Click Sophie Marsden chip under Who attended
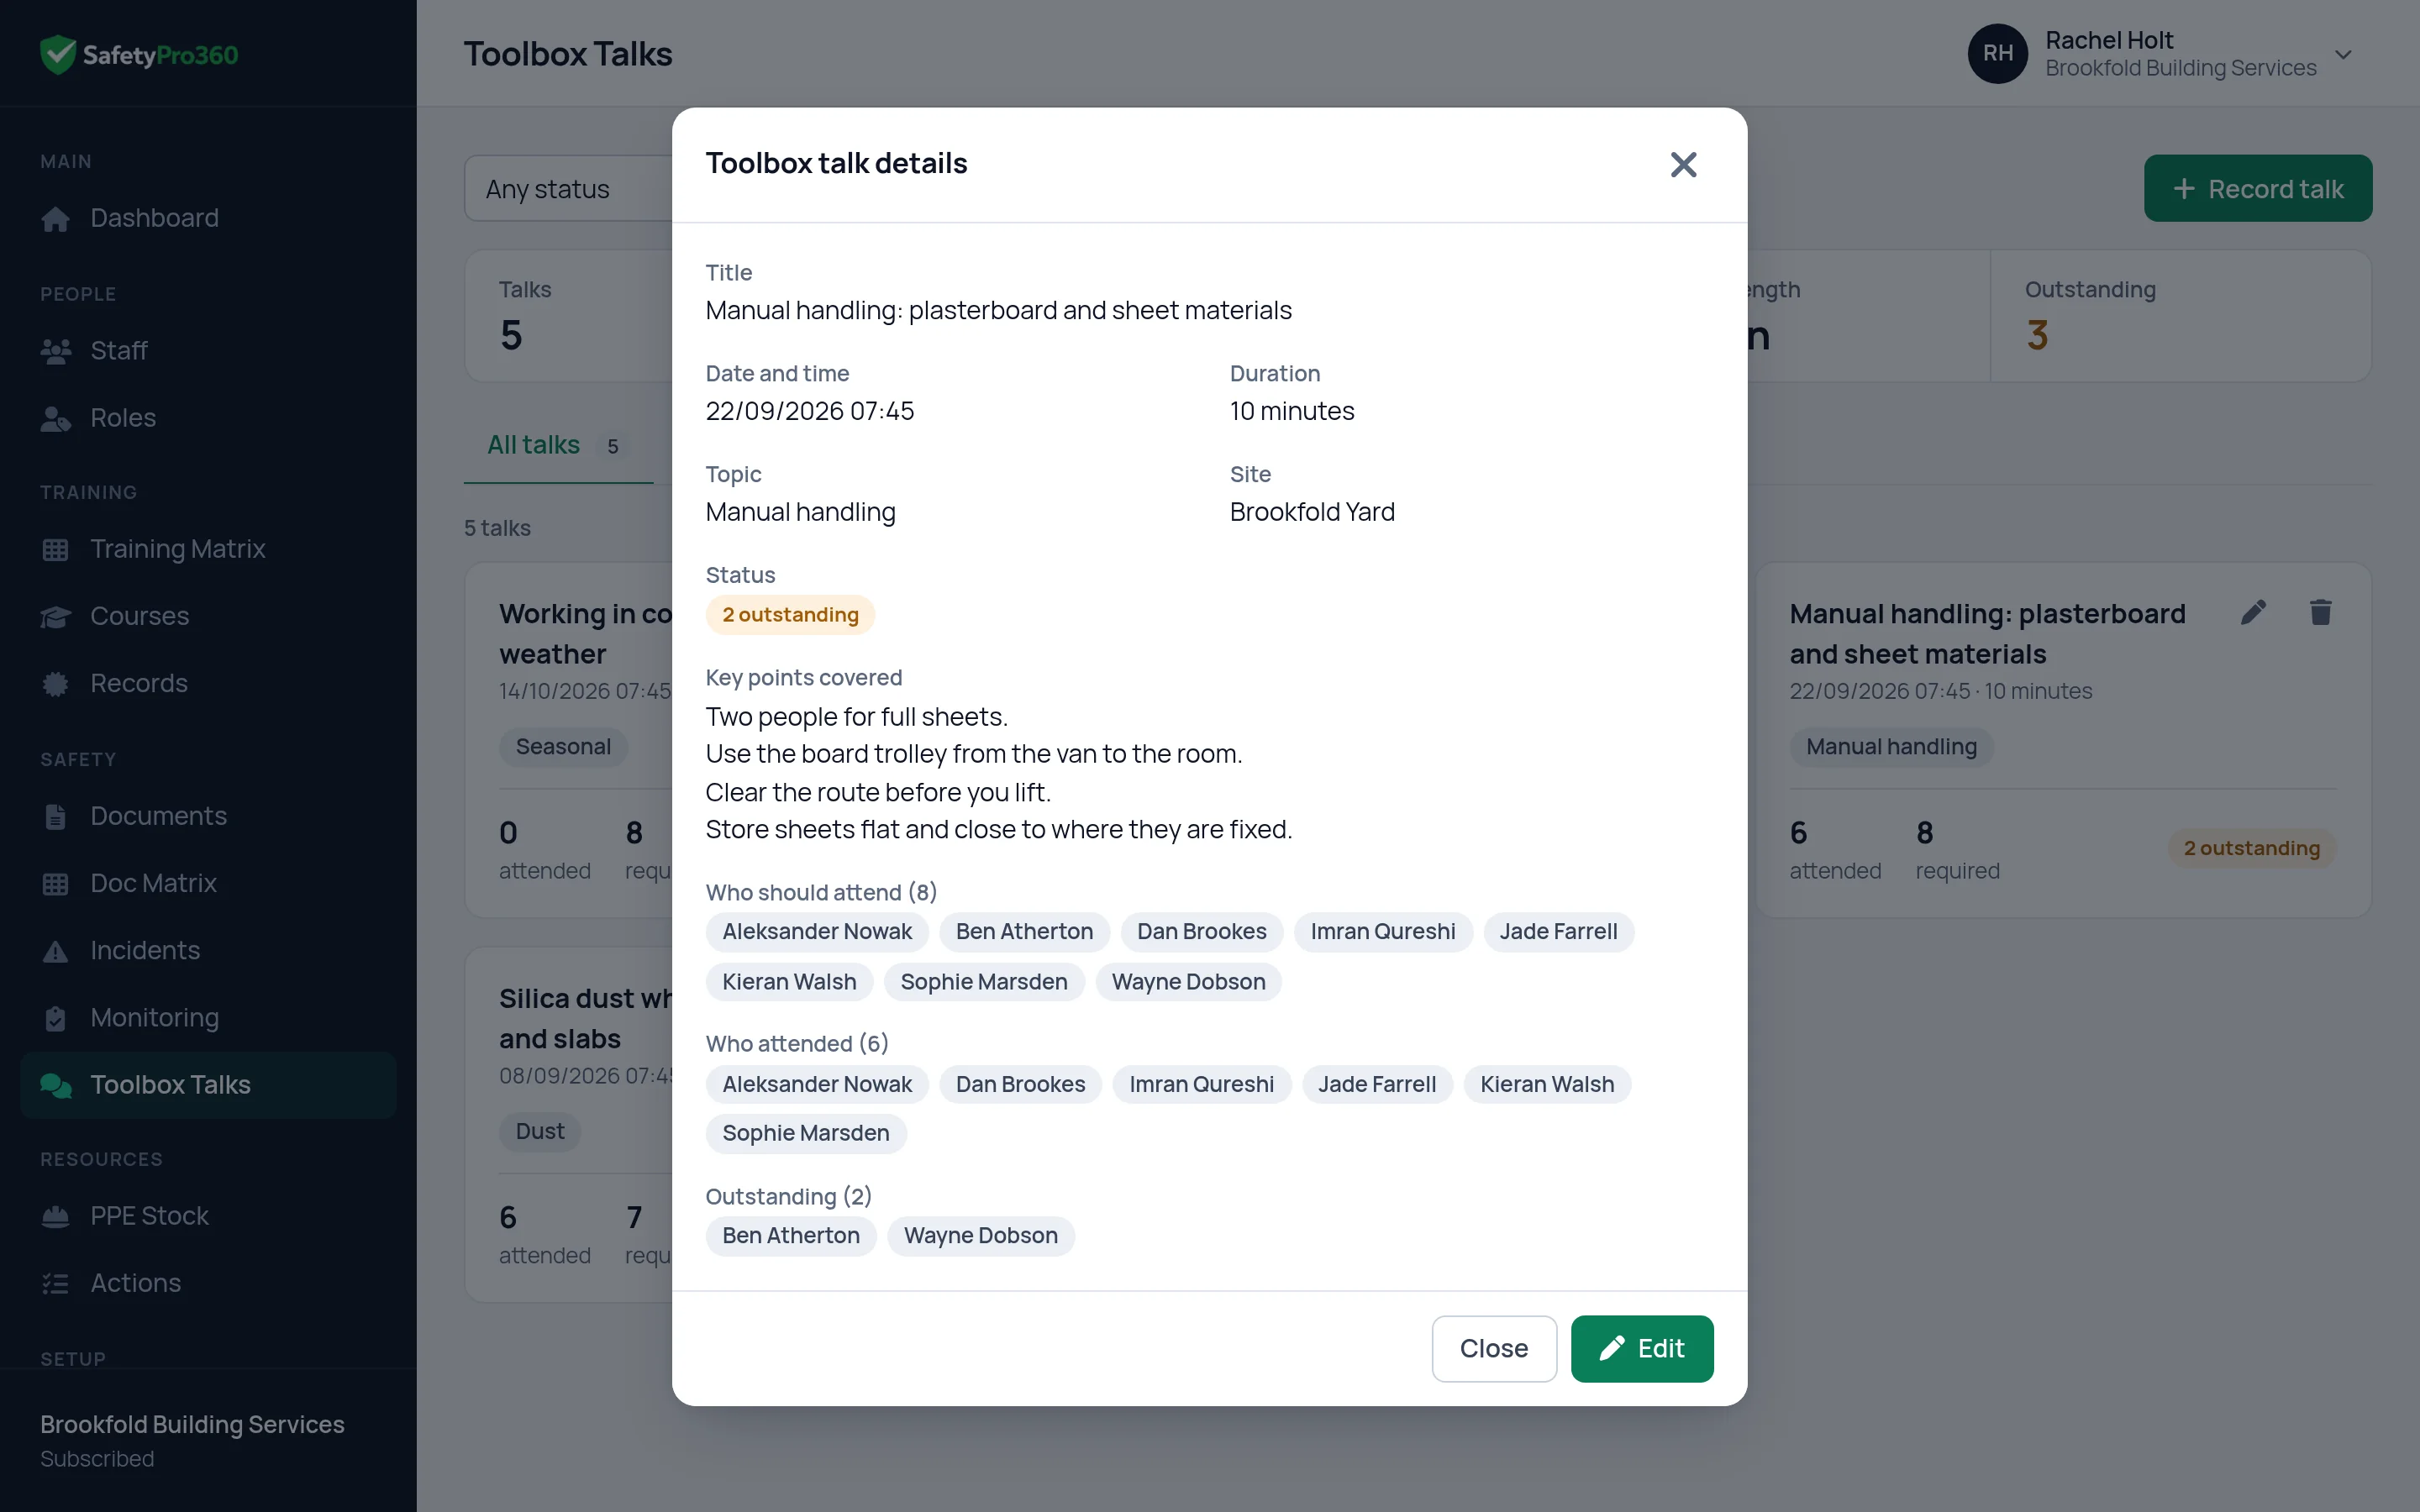 pyautogui.click(x=805, y=1133)
